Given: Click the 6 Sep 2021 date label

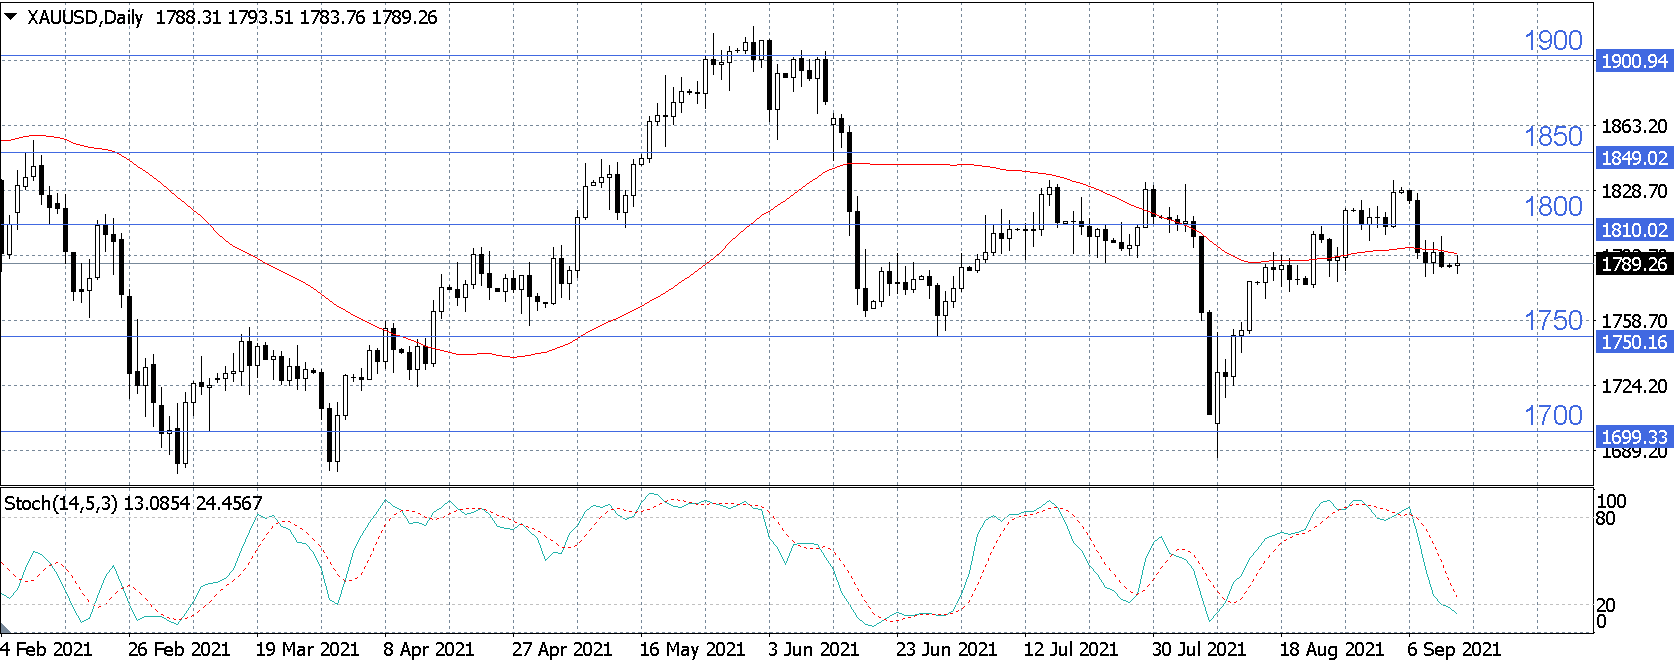Looking at the screenshot, I should click(1454, 649).
